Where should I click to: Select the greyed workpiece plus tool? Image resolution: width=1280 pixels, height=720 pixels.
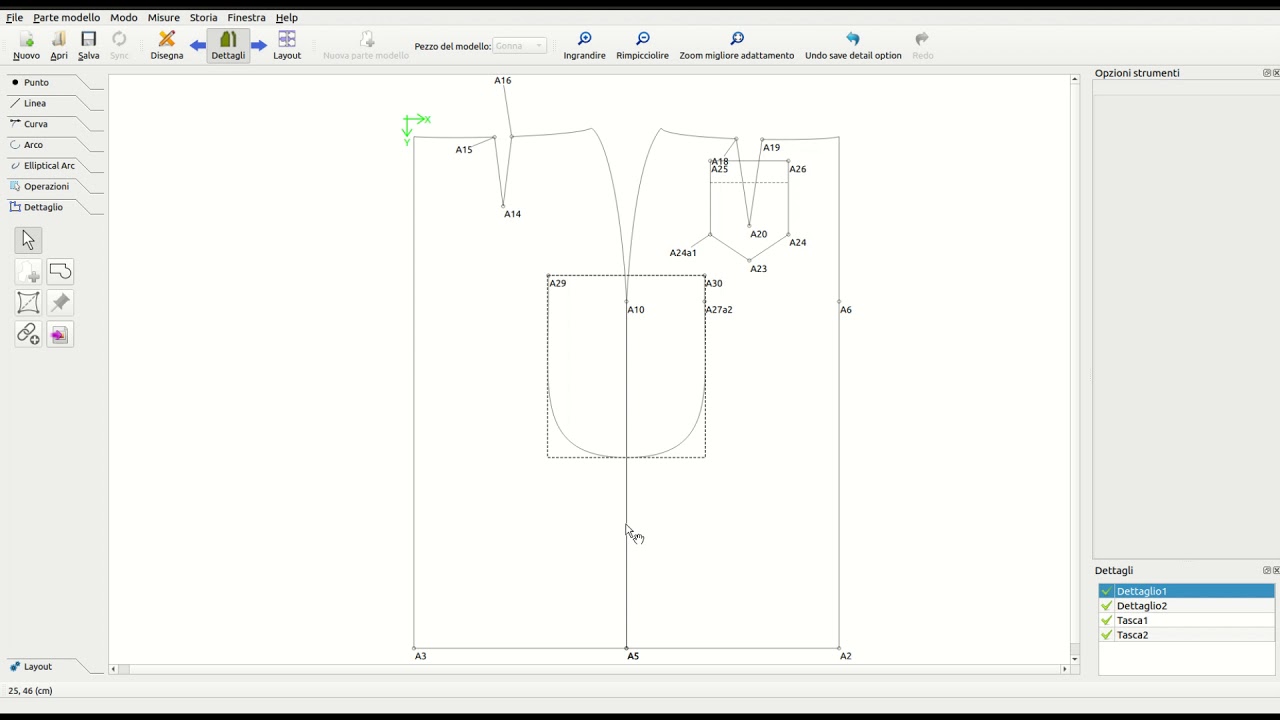coord(28,272)
